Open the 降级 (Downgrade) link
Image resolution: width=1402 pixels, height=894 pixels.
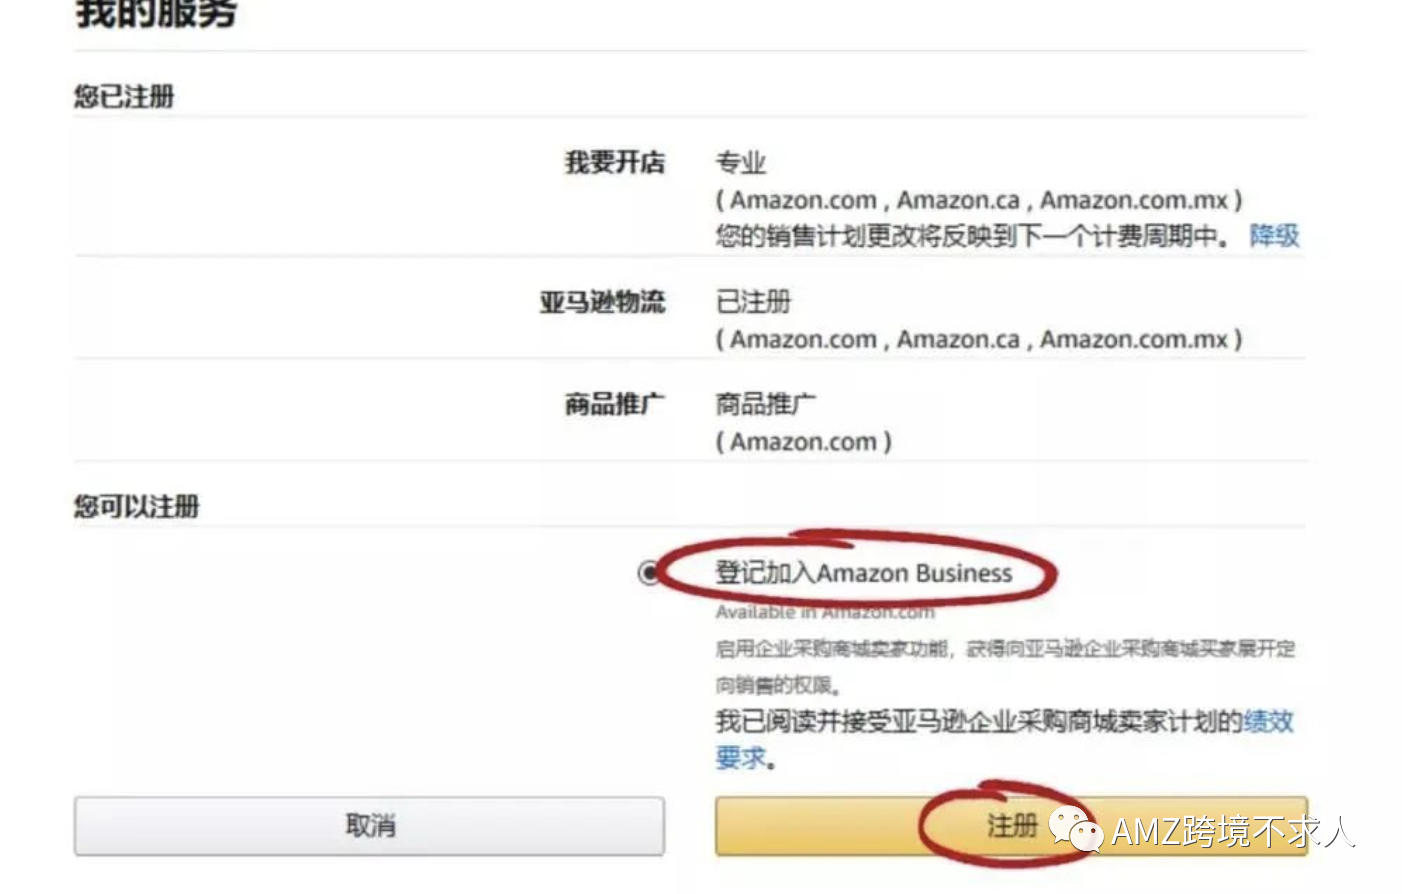point(1277,236)
